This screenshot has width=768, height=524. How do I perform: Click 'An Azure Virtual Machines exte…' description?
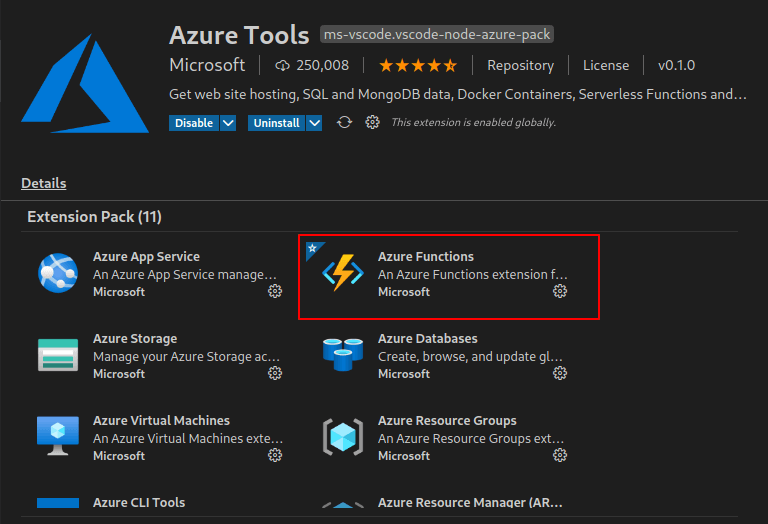[x=188, y=438]
